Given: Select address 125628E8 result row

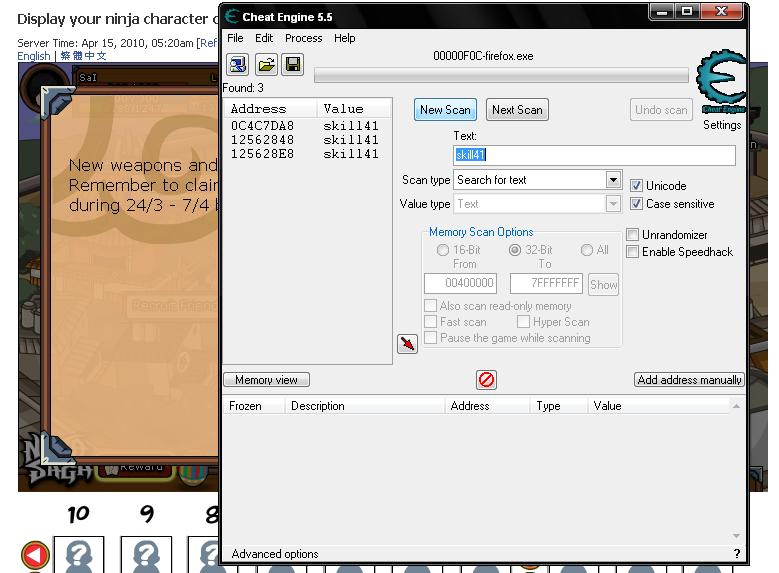Looking at the screenshot, I should pos(307,154).
